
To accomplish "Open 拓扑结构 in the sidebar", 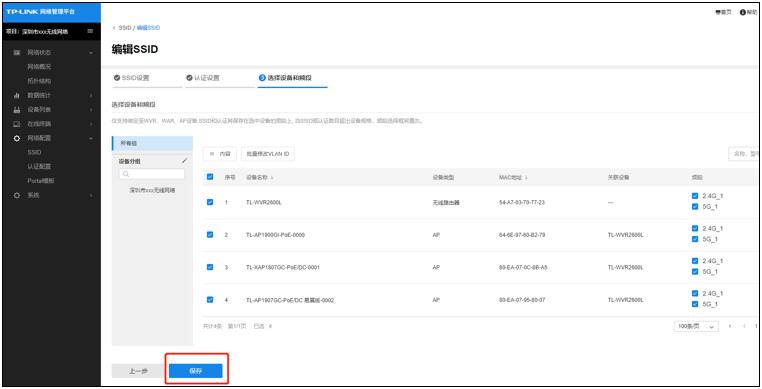I will pos(39,81).
